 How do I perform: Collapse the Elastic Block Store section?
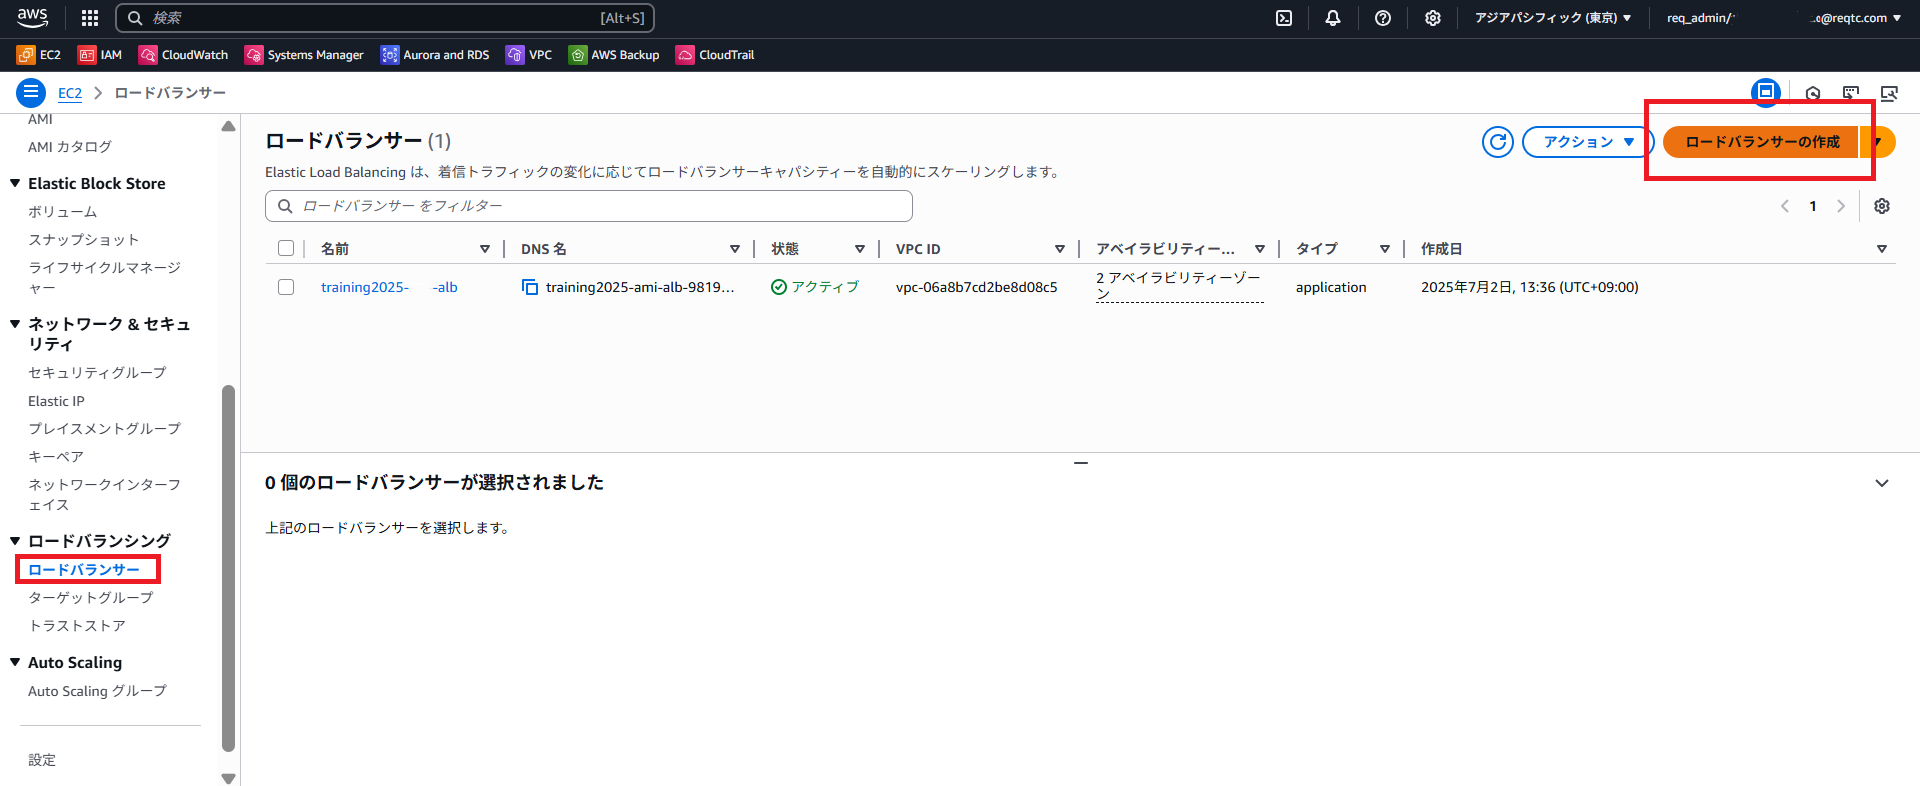[15, 183]
